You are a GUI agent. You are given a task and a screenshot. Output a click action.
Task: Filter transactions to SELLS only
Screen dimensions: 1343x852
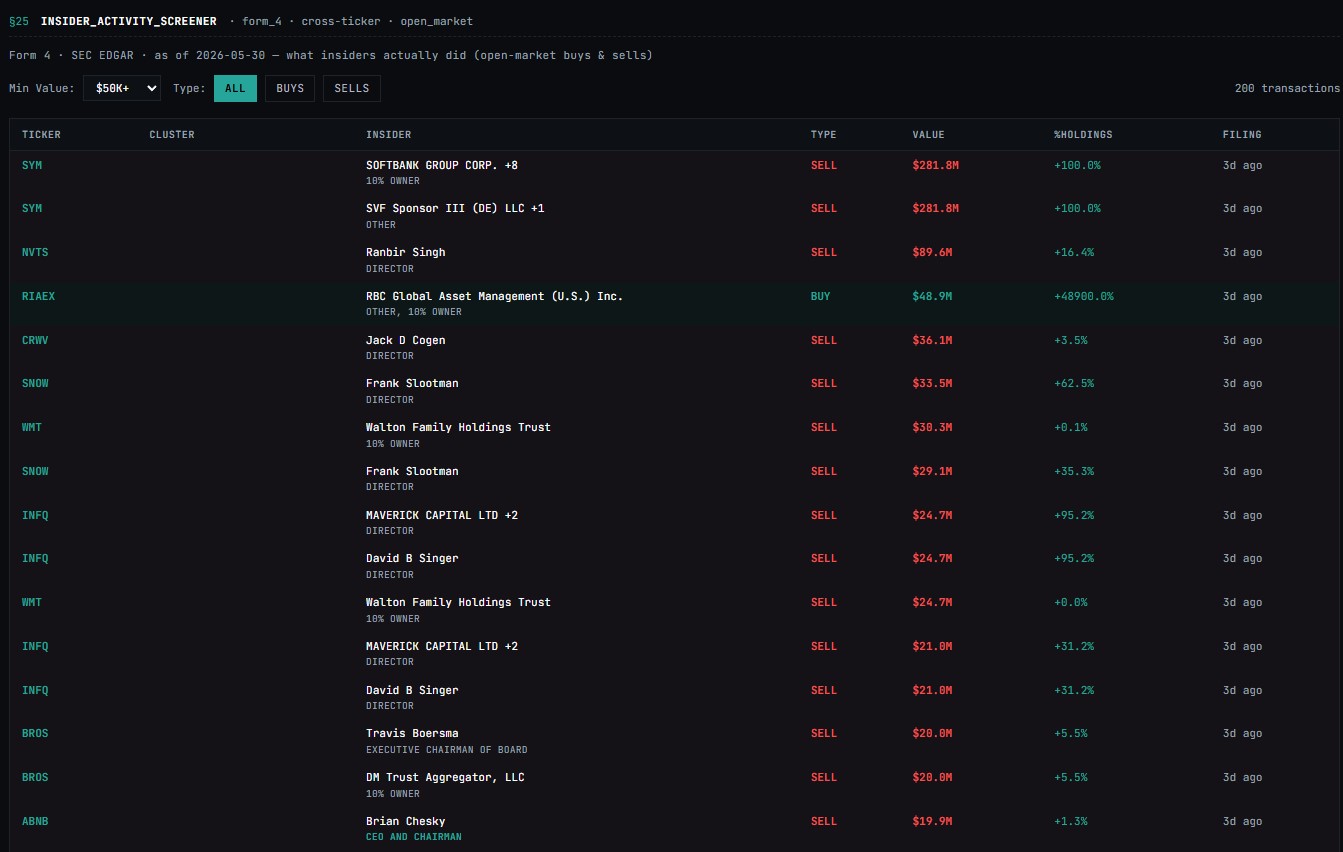click(x=352, y=88)
